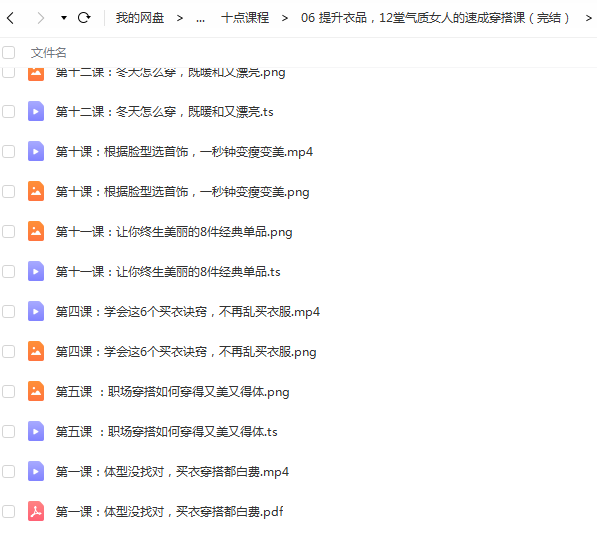Expand the chevron after the course folder breadcrumb
This screenshot has height=535, width=597.
(589, 18)
